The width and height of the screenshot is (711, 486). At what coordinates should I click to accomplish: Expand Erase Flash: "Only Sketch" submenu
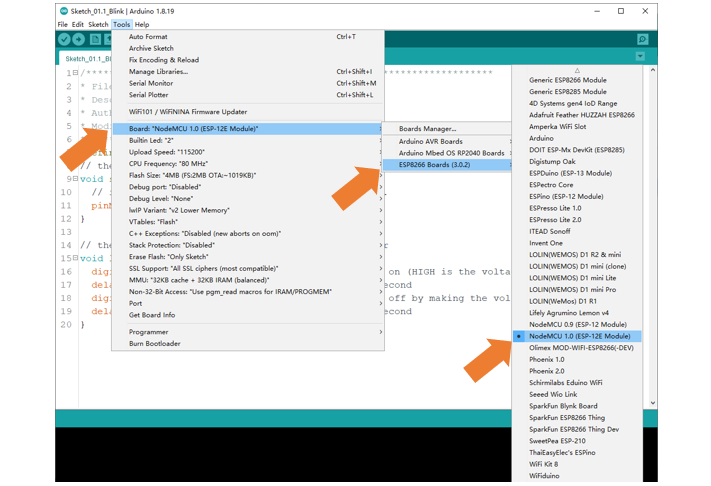click(x=248, y=257)
